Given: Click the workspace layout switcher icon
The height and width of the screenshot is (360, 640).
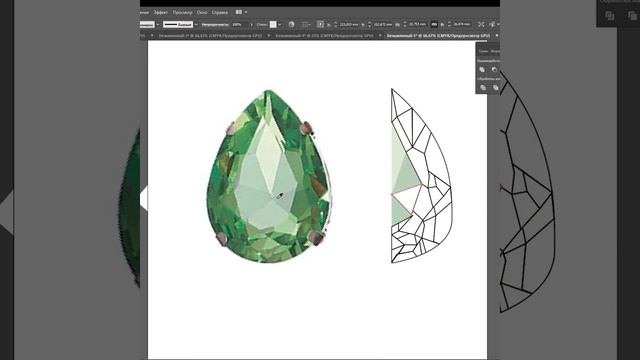Looking at the screenshot, I should [239, 12].
